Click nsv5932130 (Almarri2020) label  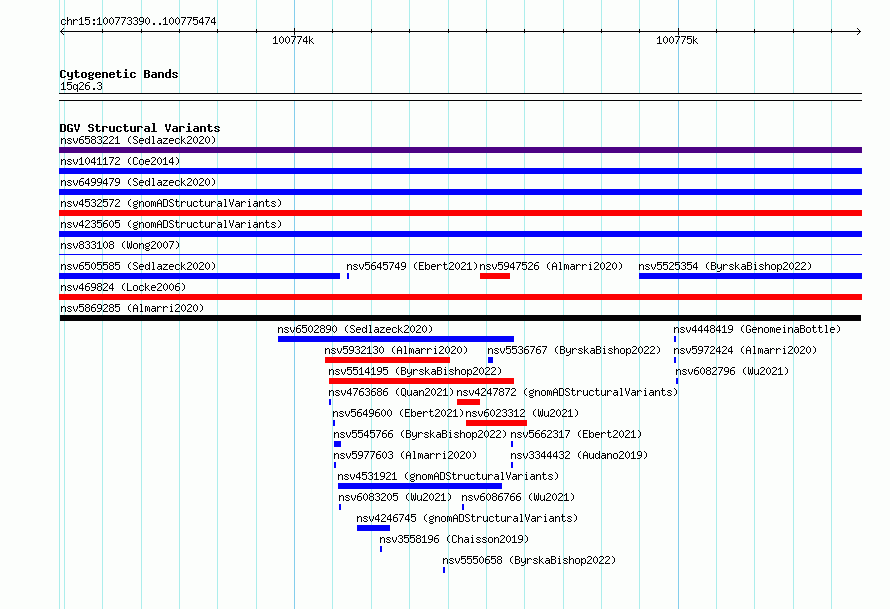(x=396, y=350)
